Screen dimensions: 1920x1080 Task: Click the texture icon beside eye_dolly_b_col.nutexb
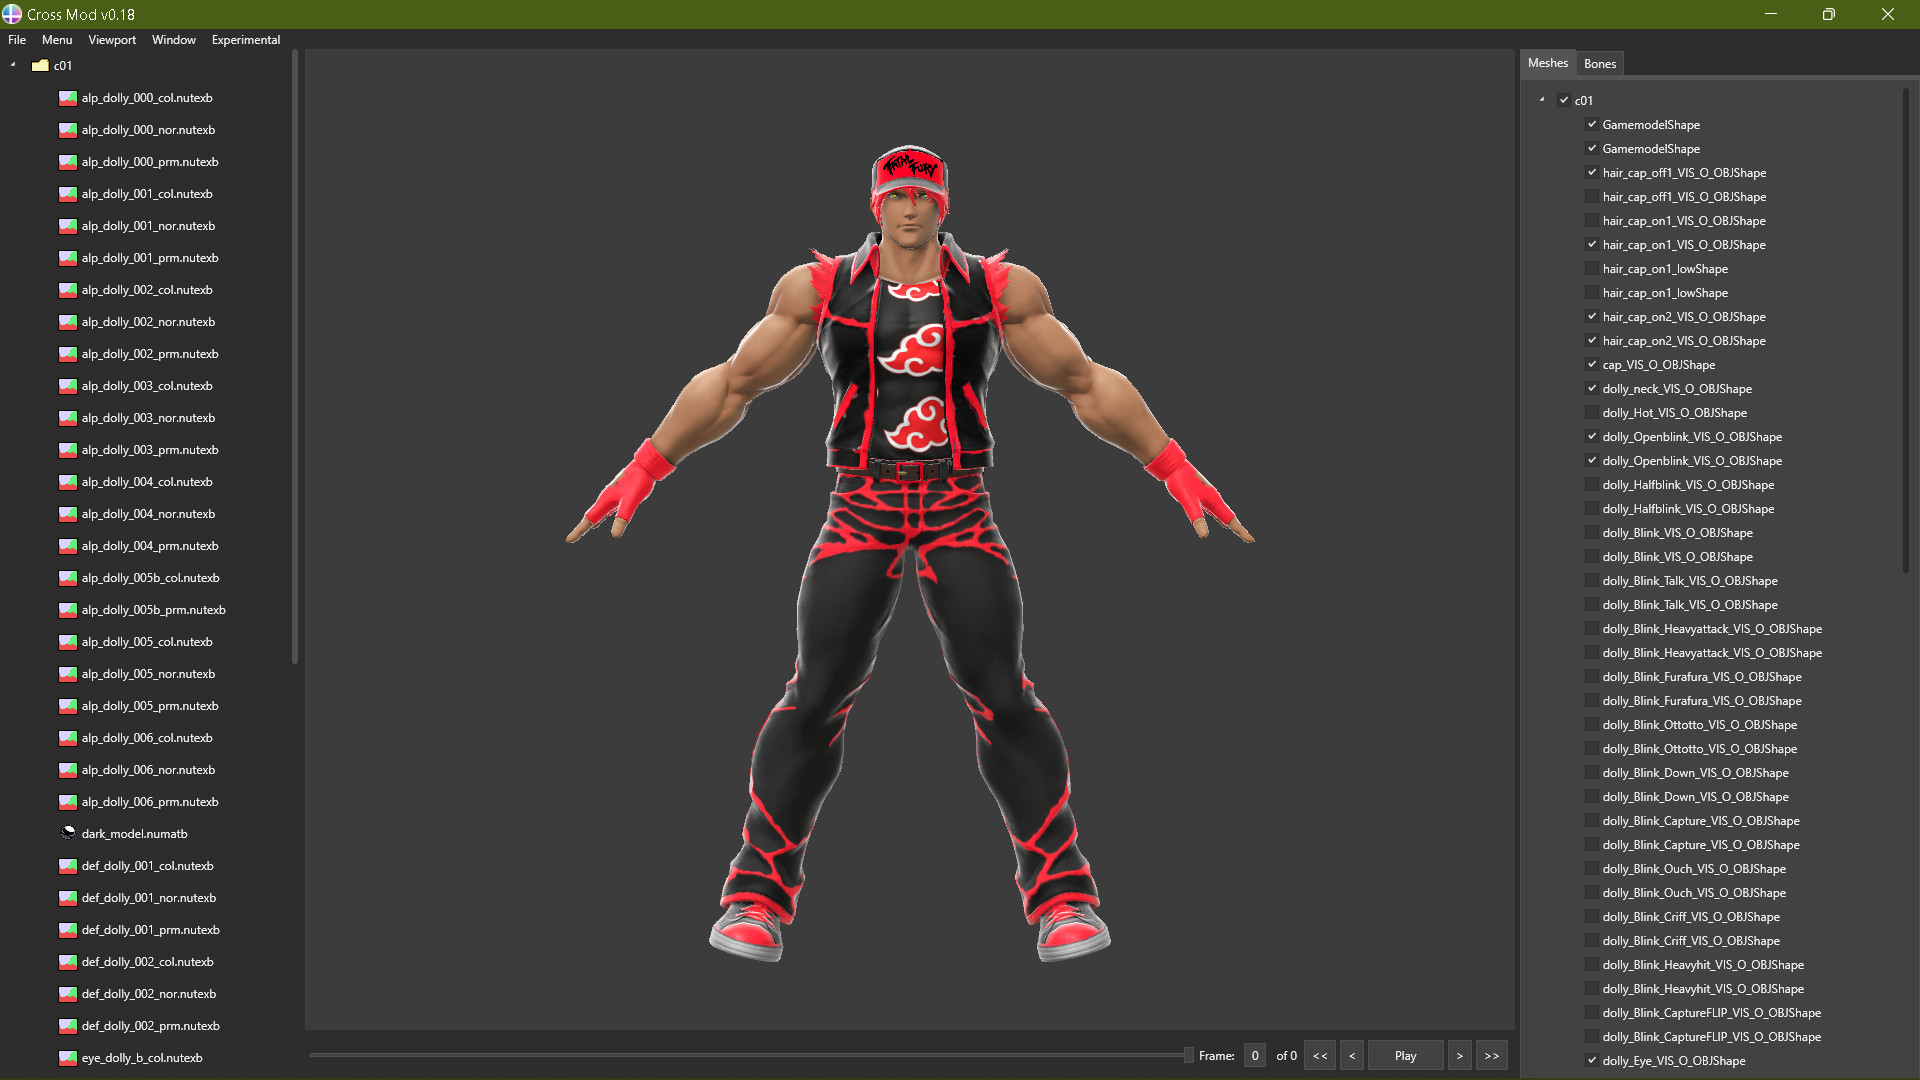coord(67,1057)
